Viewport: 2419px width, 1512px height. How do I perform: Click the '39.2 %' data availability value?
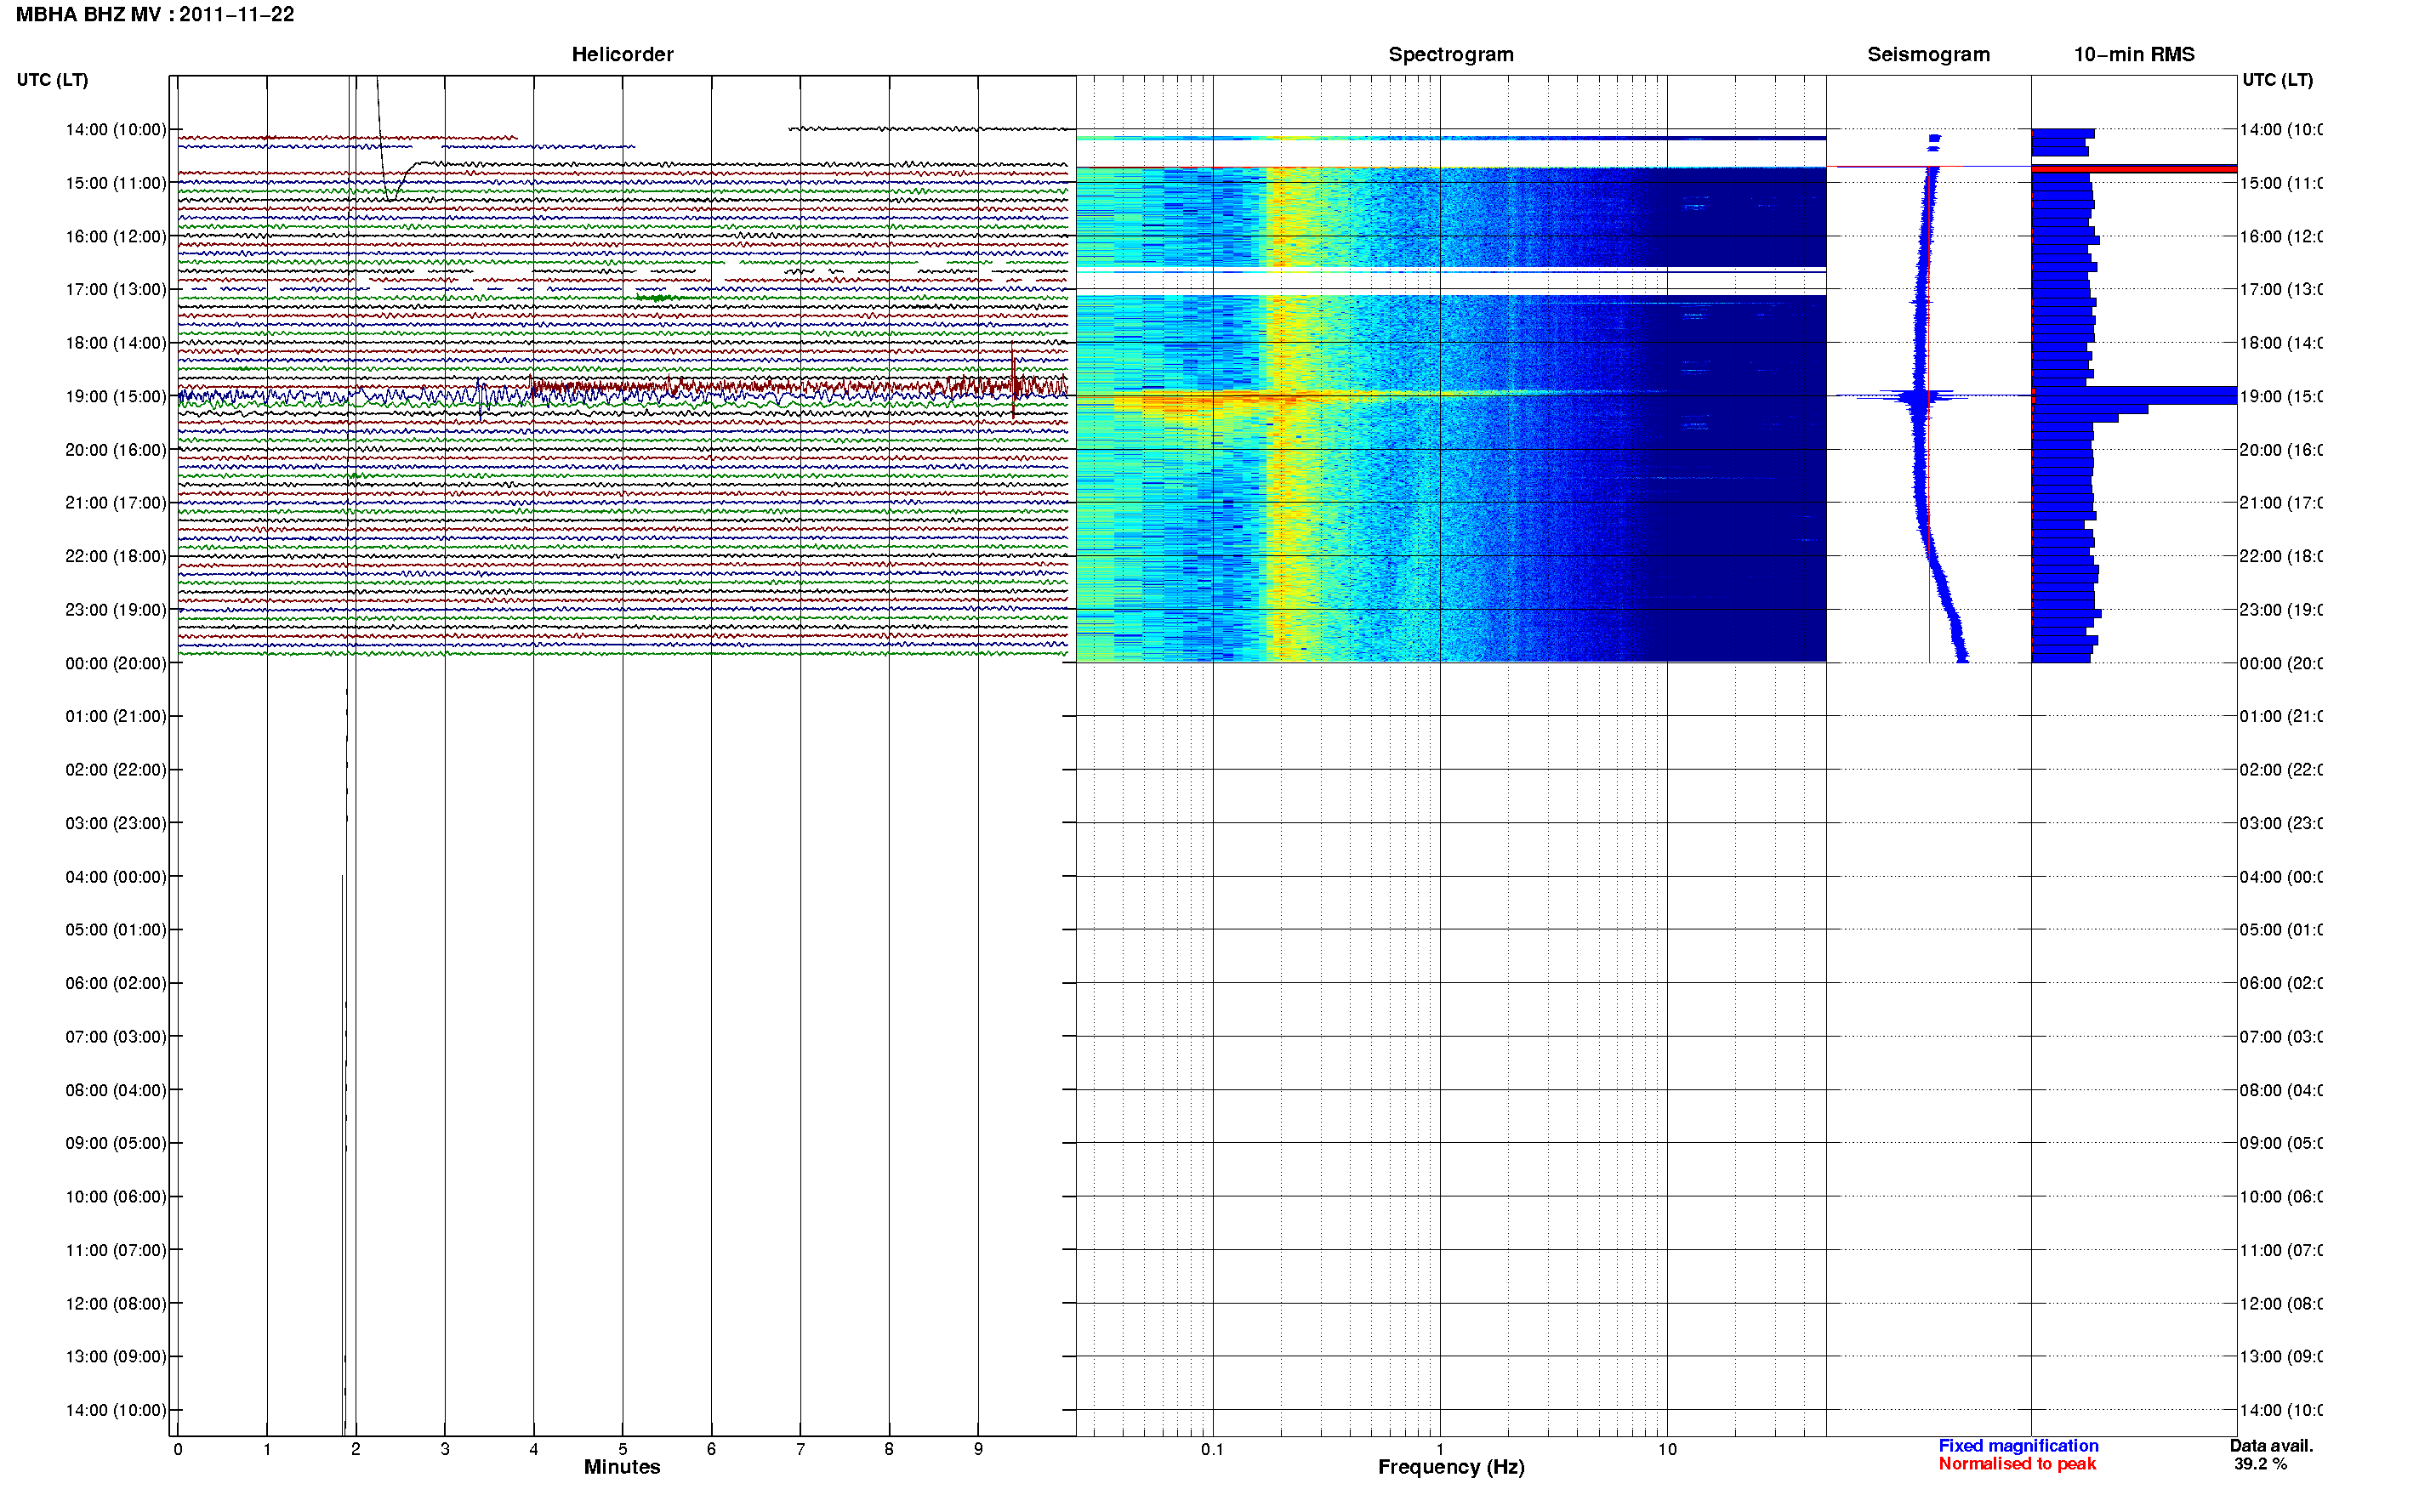(2260, 1464)
